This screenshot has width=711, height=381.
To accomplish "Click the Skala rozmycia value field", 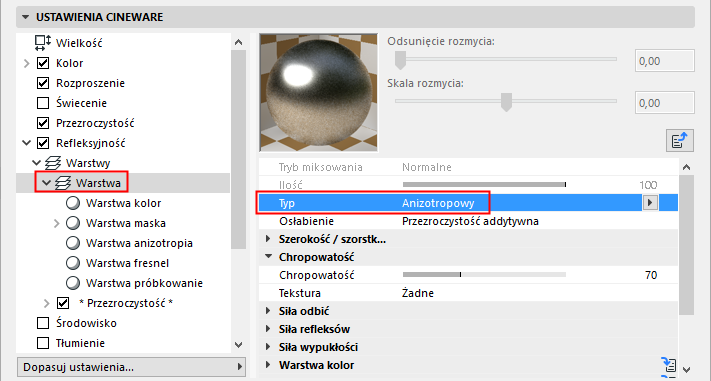I will 664,103.
